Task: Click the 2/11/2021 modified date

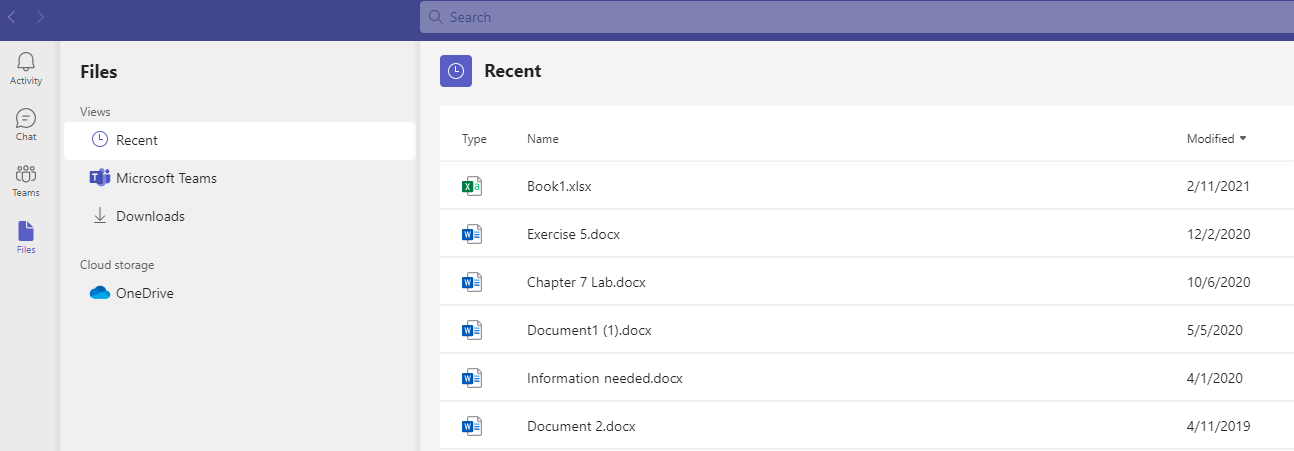Action: click(x=1218, y=186)
